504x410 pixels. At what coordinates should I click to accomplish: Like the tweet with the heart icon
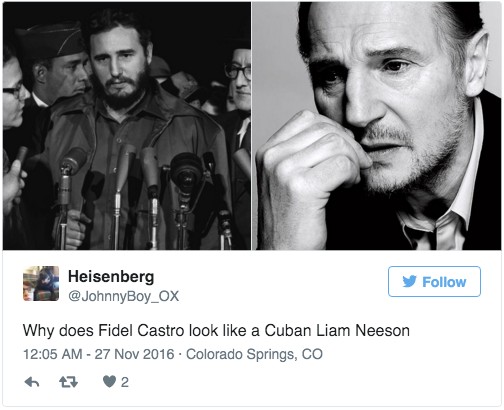pos(109,382)
